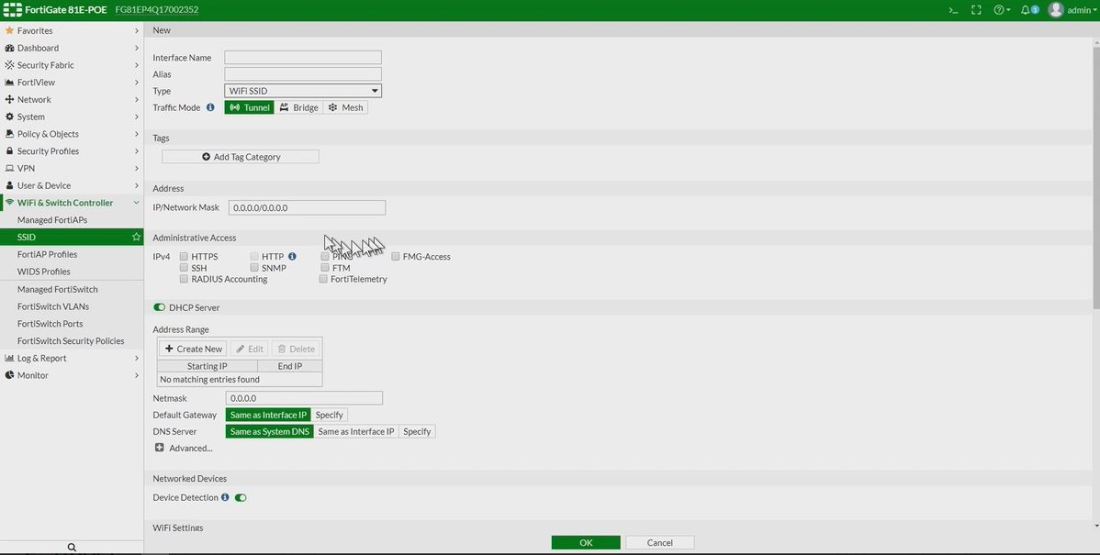Click the Interface Name input field

click(302, 58)
